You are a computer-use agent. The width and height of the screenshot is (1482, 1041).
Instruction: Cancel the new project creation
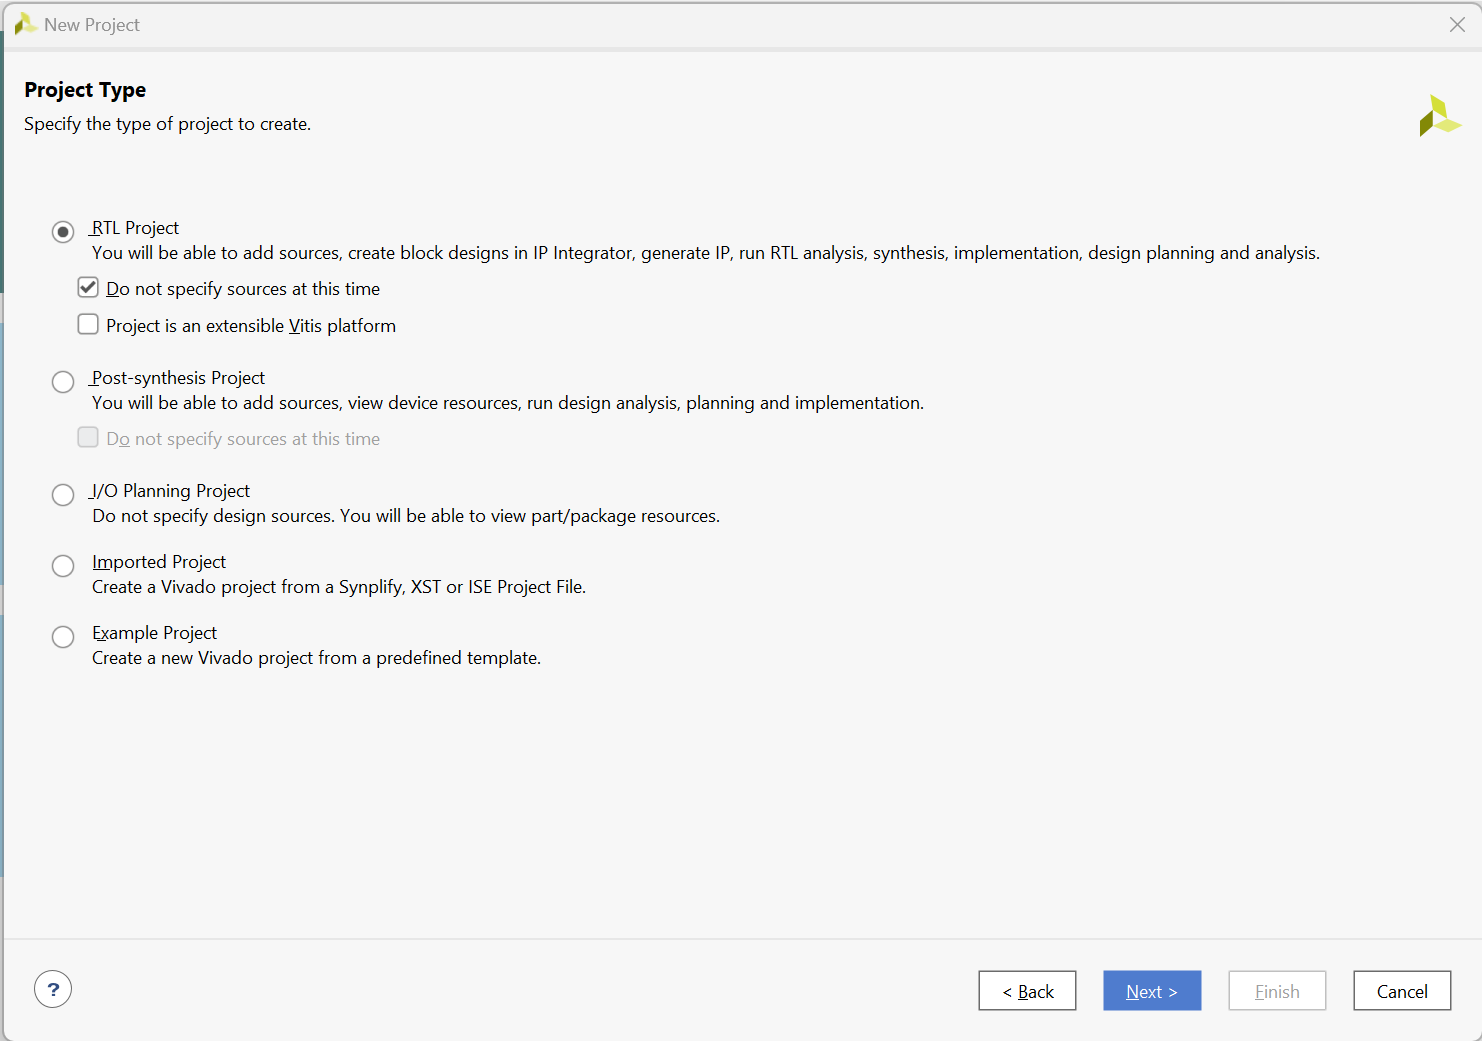[1401, 990]
